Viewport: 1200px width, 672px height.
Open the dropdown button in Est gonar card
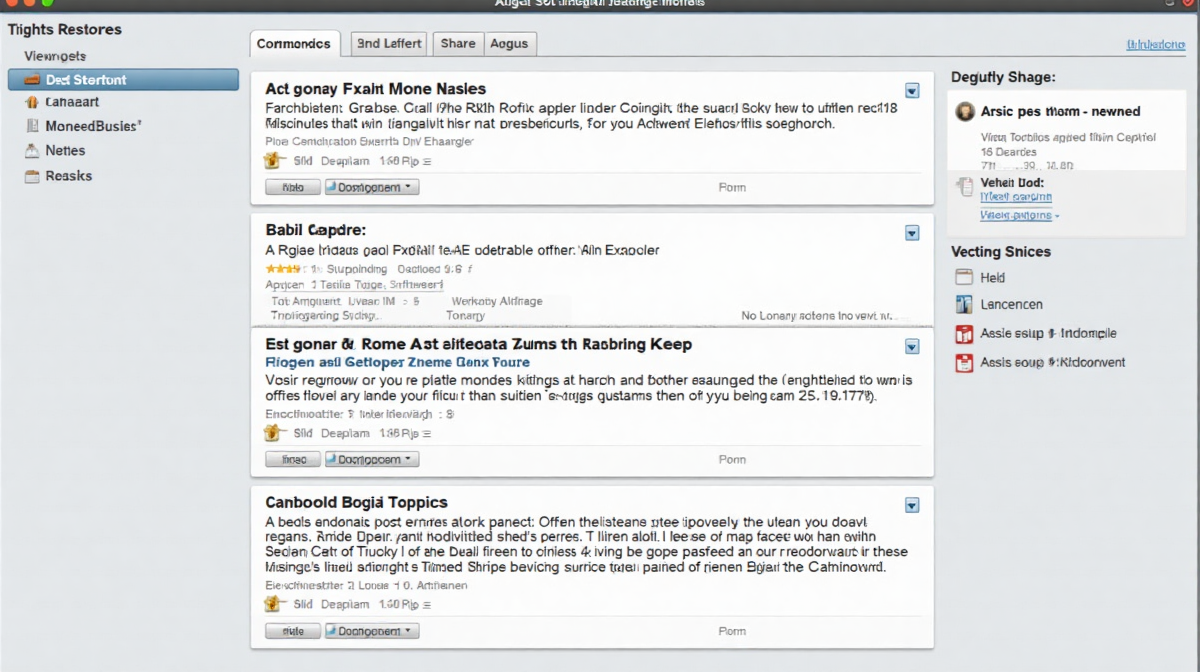pos(912,347)
